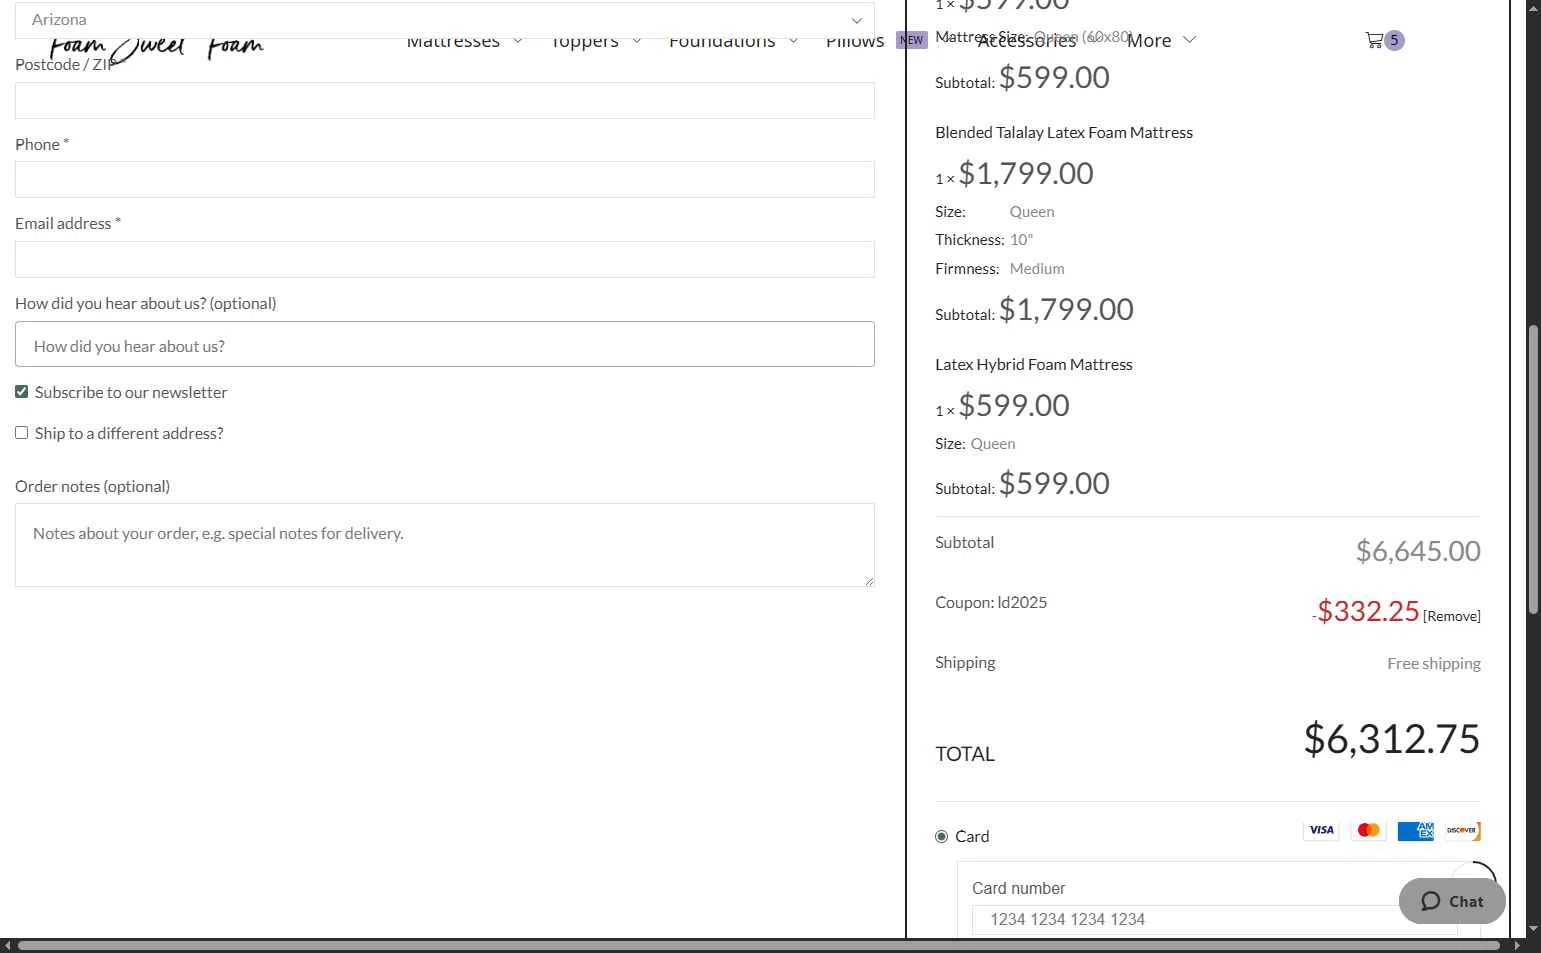Open the Accessories menu item

[1027, 41]
